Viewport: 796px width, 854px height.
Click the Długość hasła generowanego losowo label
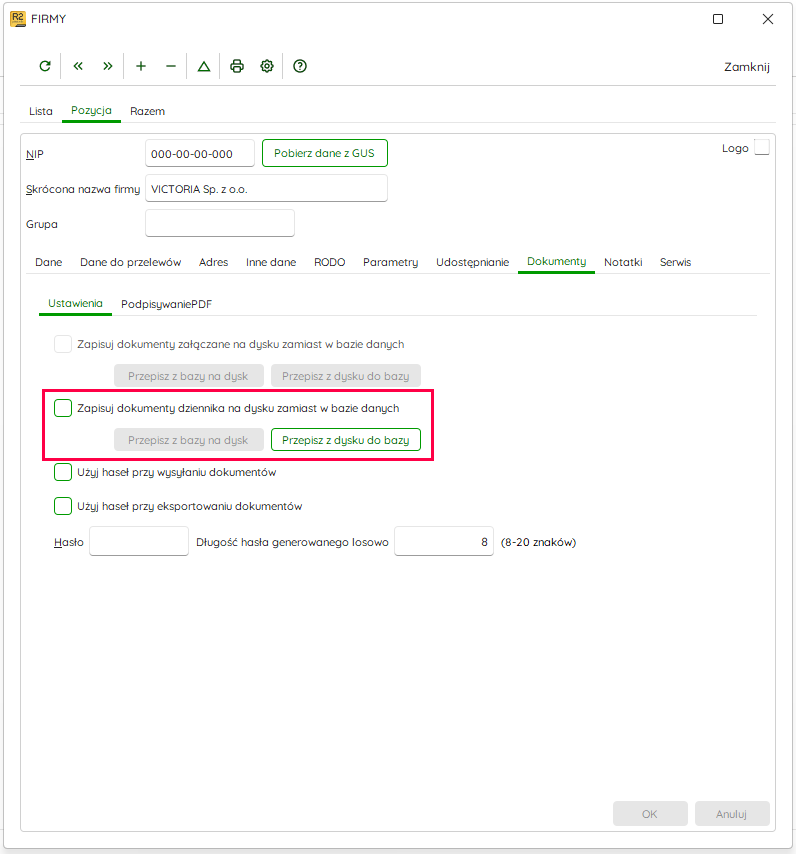coord(292,542)
